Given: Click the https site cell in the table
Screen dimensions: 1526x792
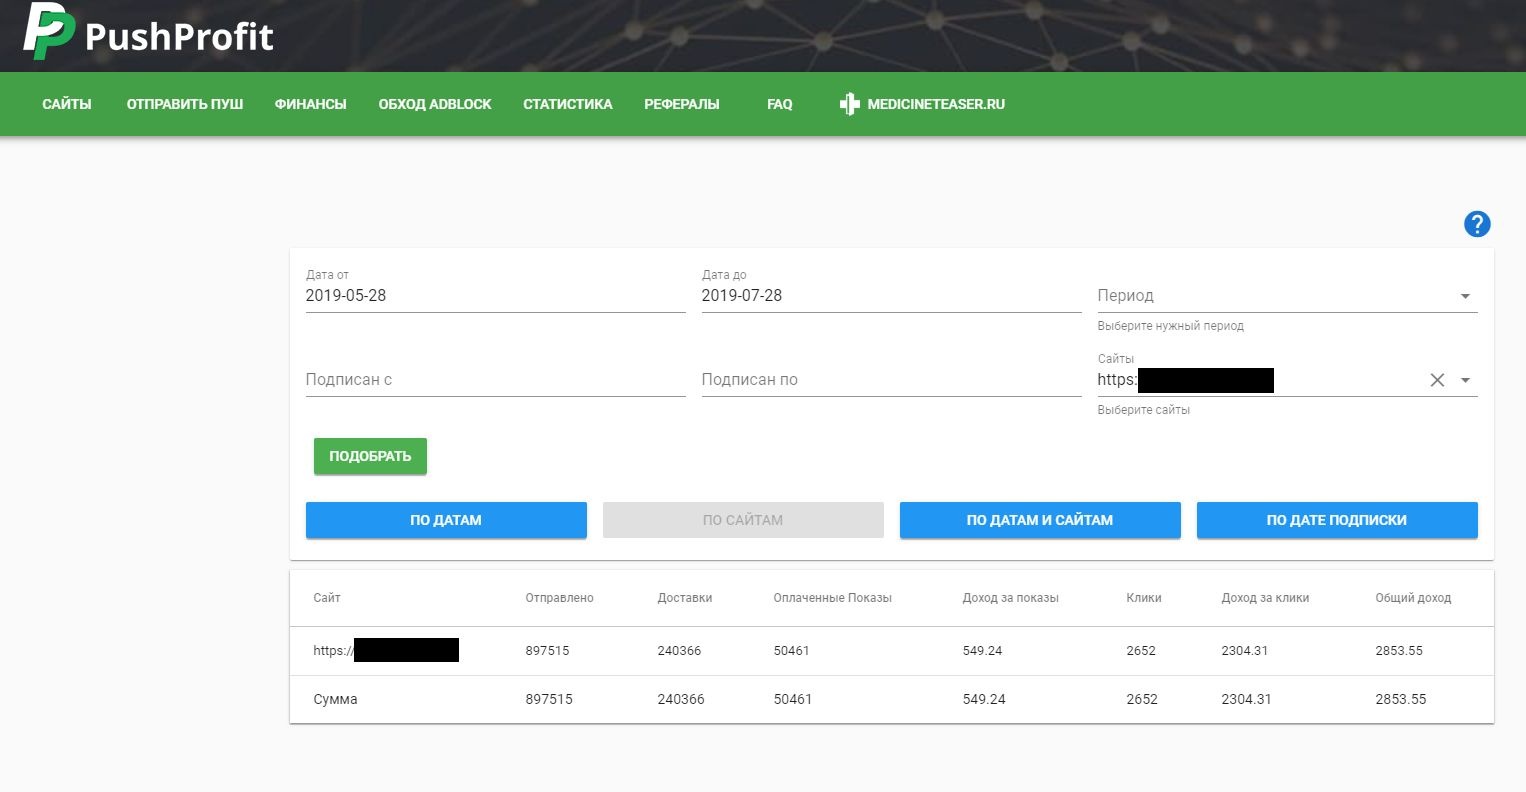Looking at the screenshot, I should [x=386, y=650].
